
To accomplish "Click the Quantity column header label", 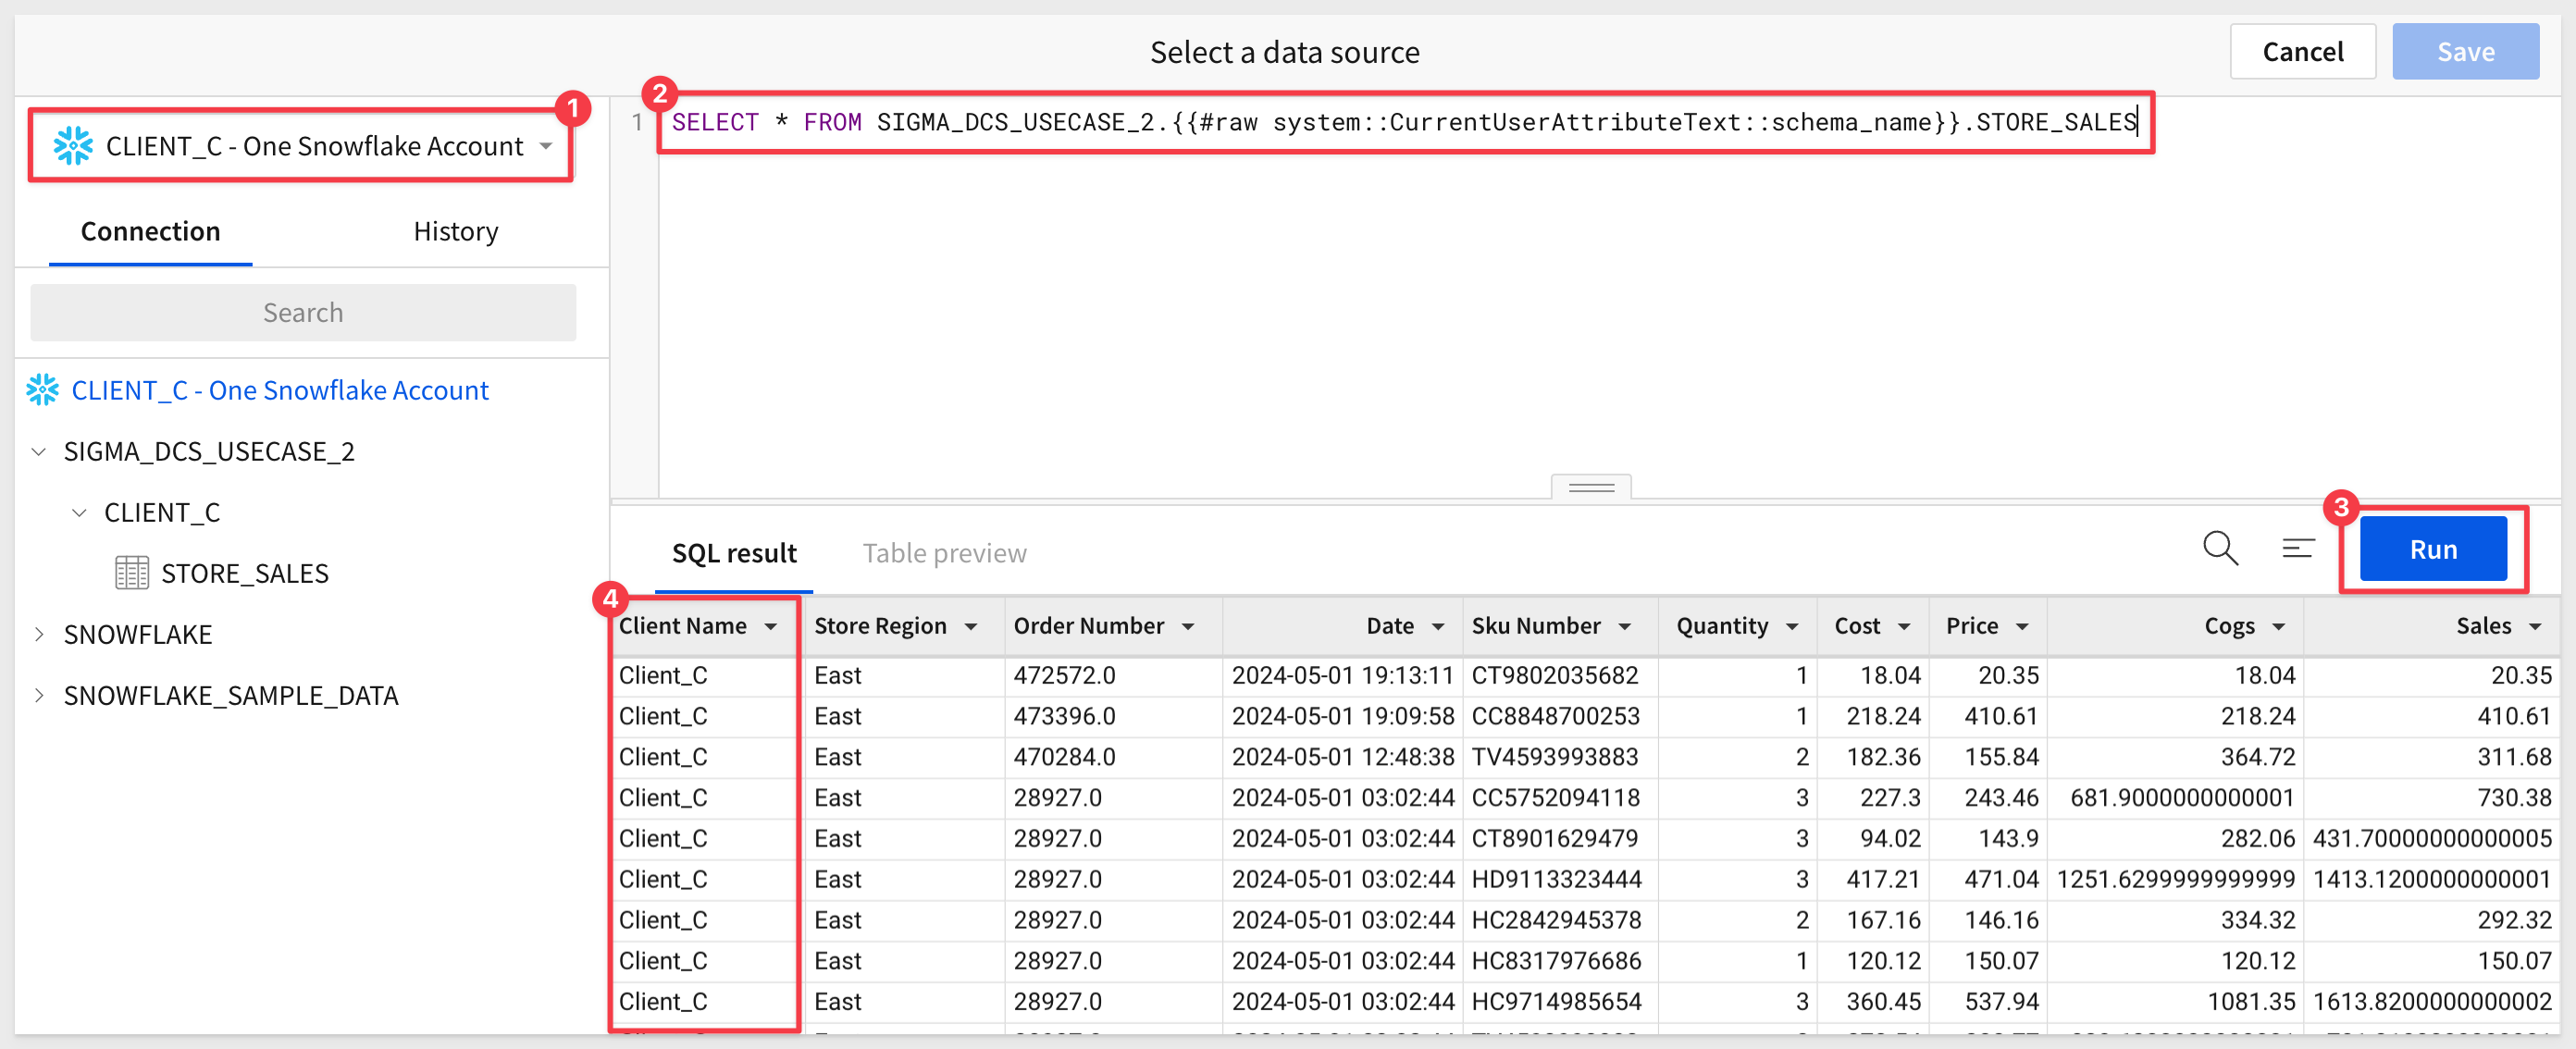I will pyautogui.click(x=1722, y=626).
